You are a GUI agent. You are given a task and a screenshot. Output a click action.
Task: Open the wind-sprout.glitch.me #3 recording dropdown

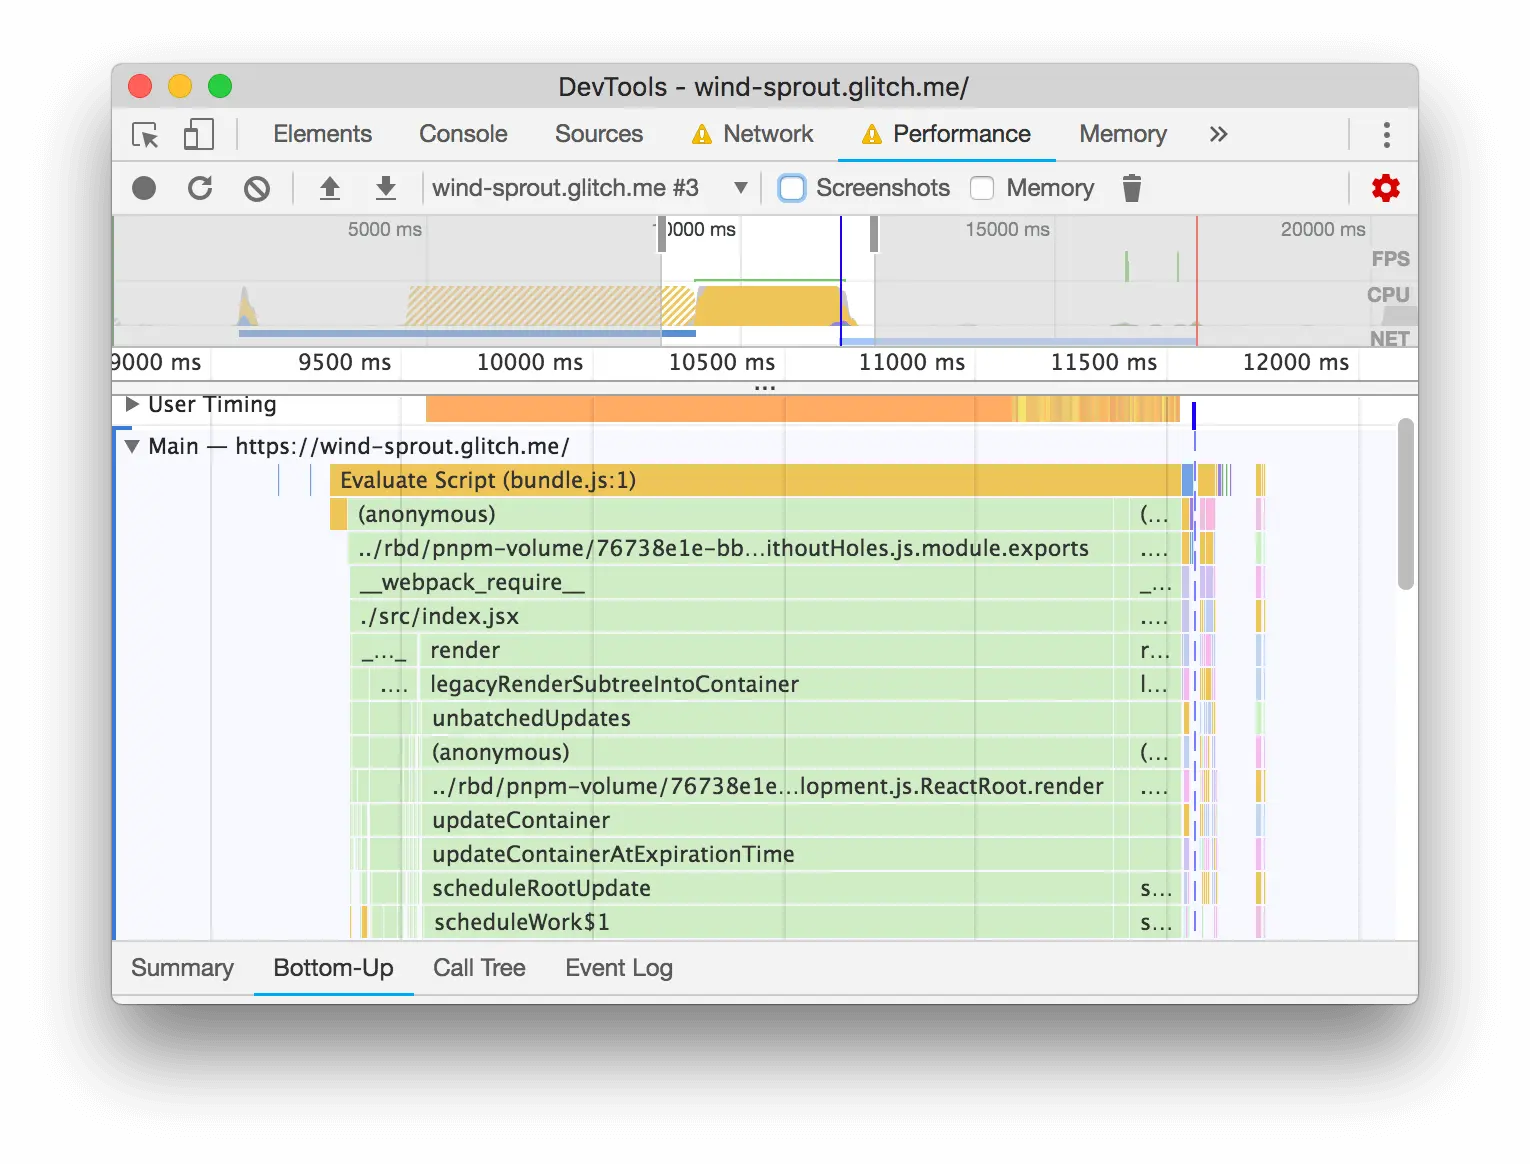(x=590, y=188)
